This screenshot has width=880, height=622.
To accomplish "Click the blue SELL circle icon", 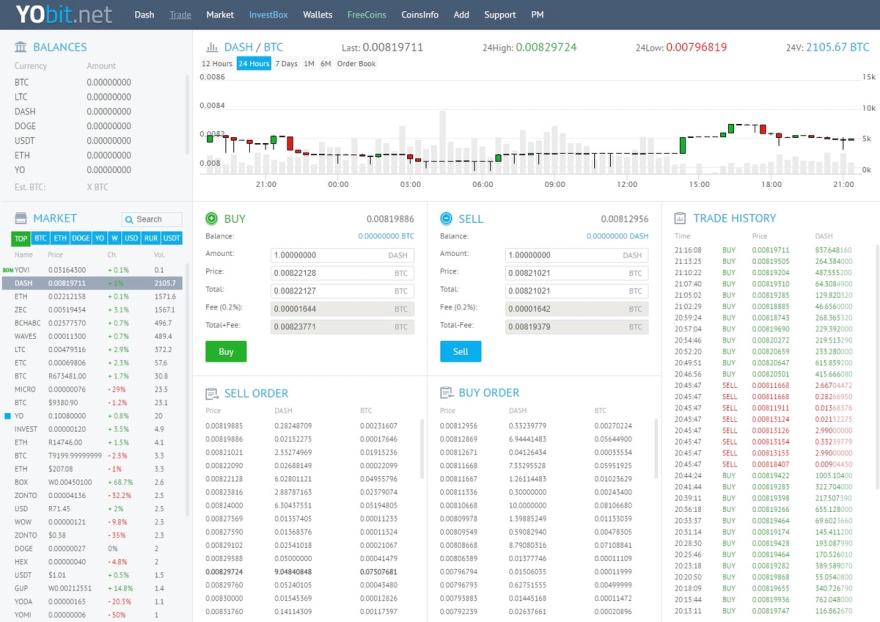I will click(x=446, y=218).
